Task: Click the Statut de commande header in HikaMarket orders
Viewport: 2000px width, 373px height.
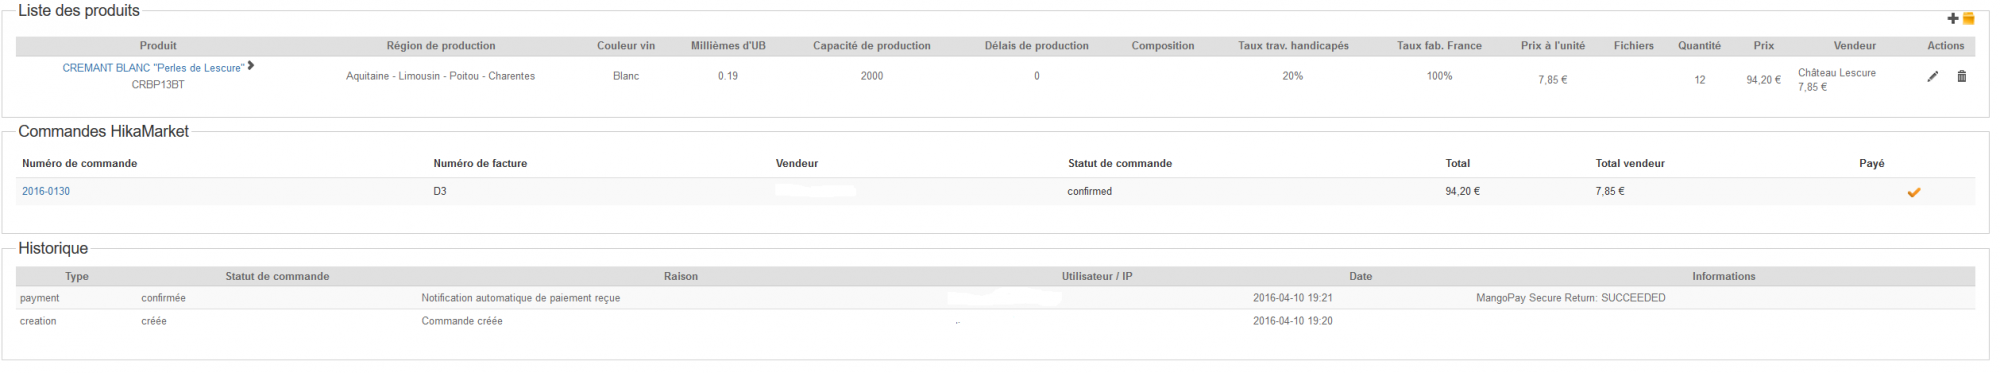Action: click(1120, 163)
